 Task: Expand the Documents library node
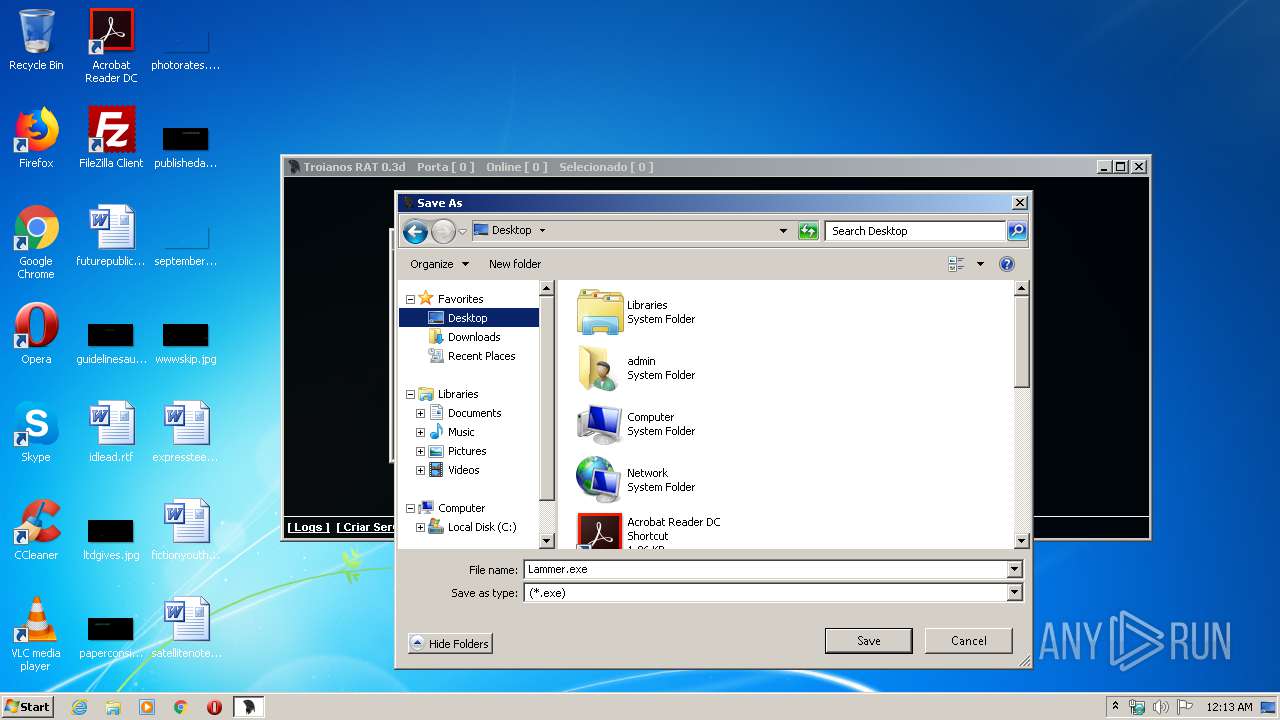point(421,413)
